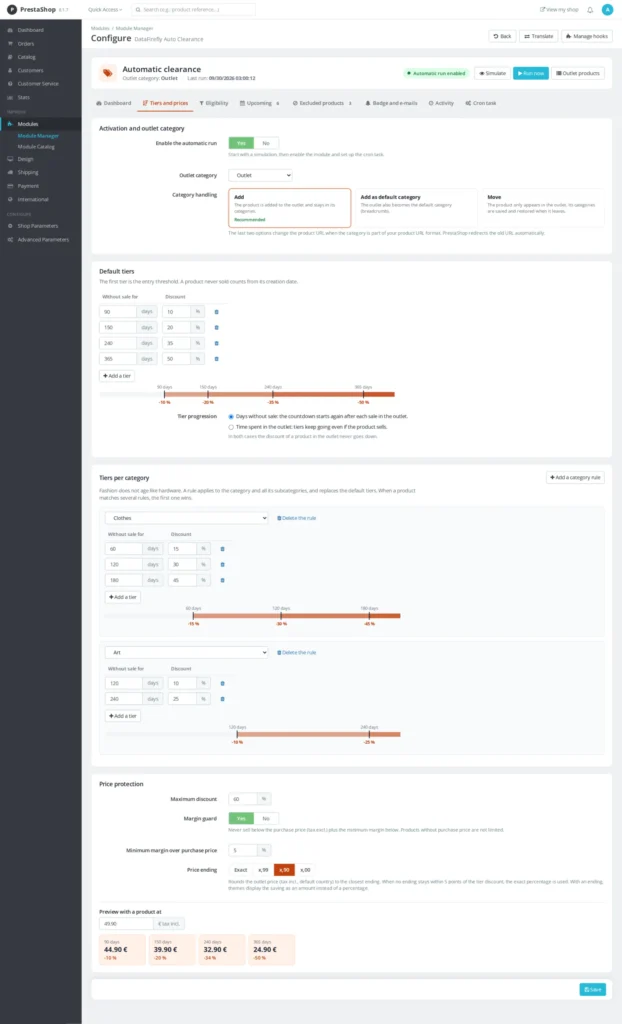Click the 240 days marker on default timeline
Screen dimensions: 622x1024
273,394
